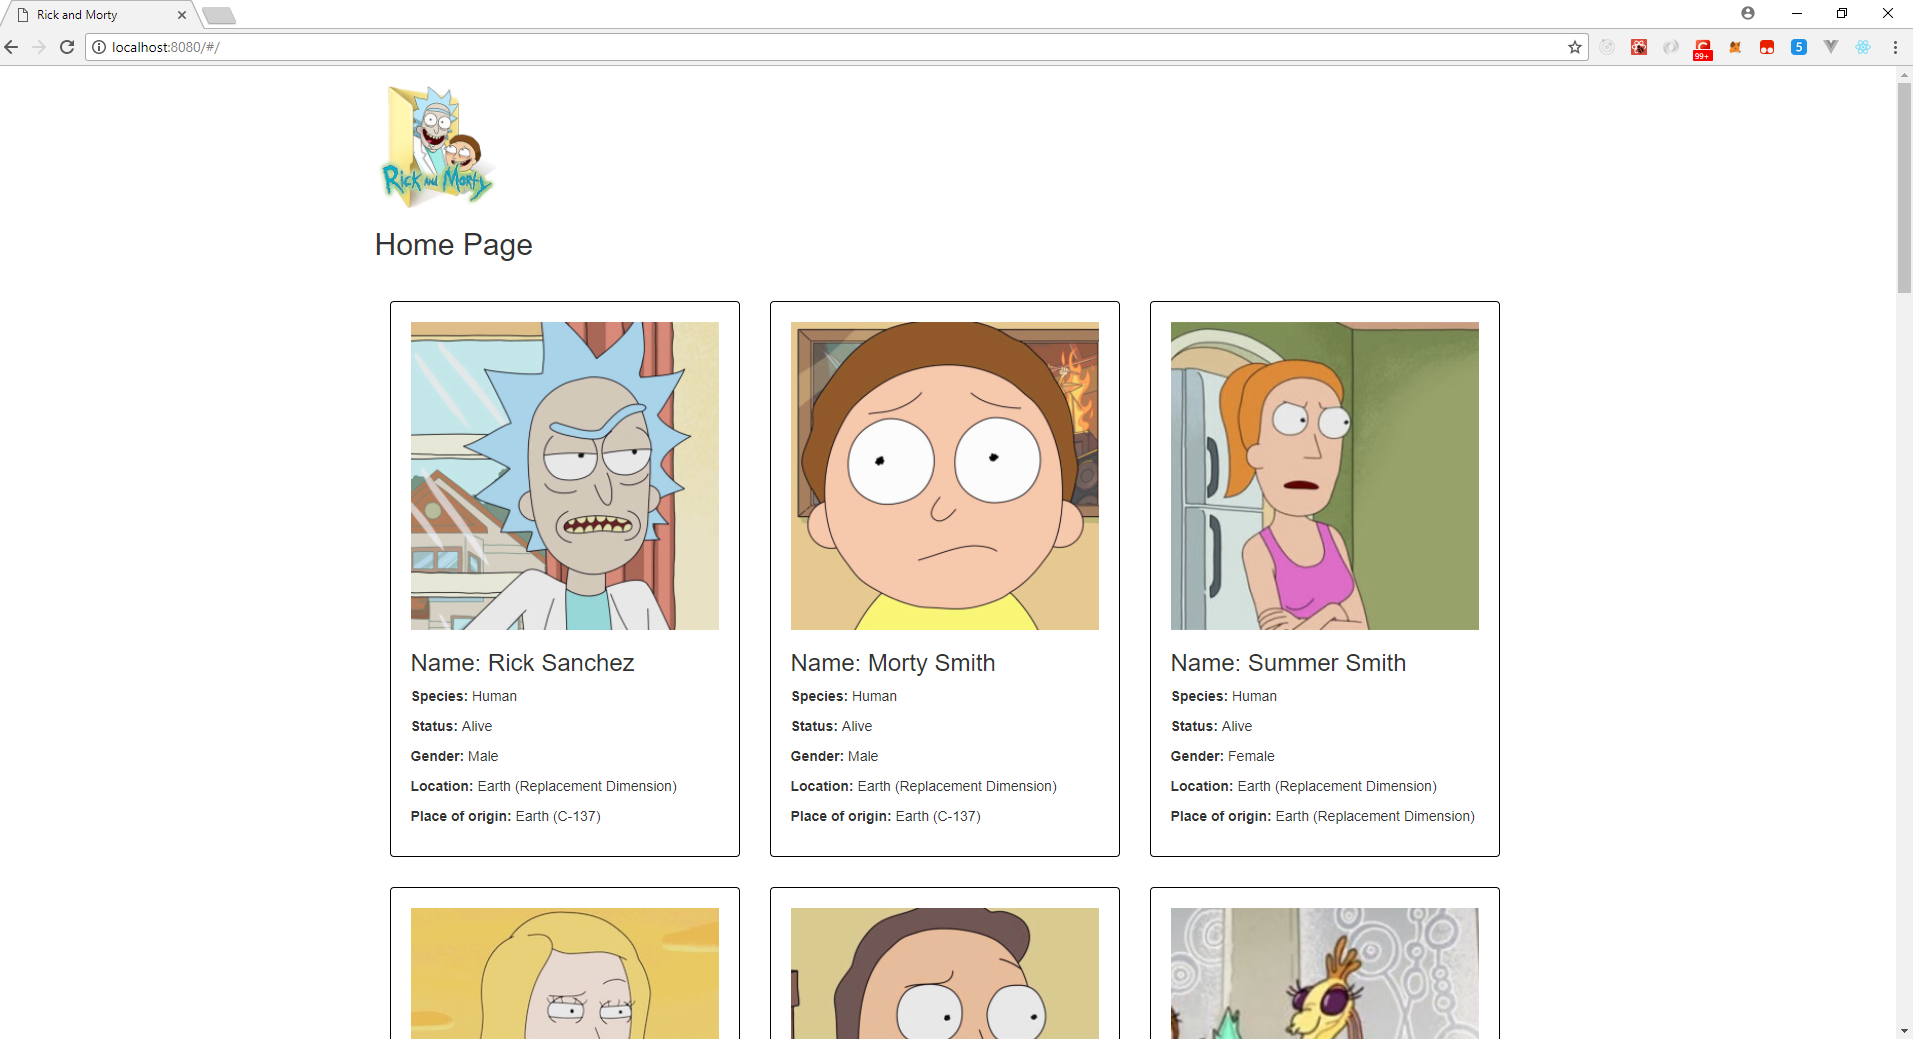Click the Rick and Morty logo
Screen dimensions: 1913x1039
pyautogui.click(x=438, y=147)
